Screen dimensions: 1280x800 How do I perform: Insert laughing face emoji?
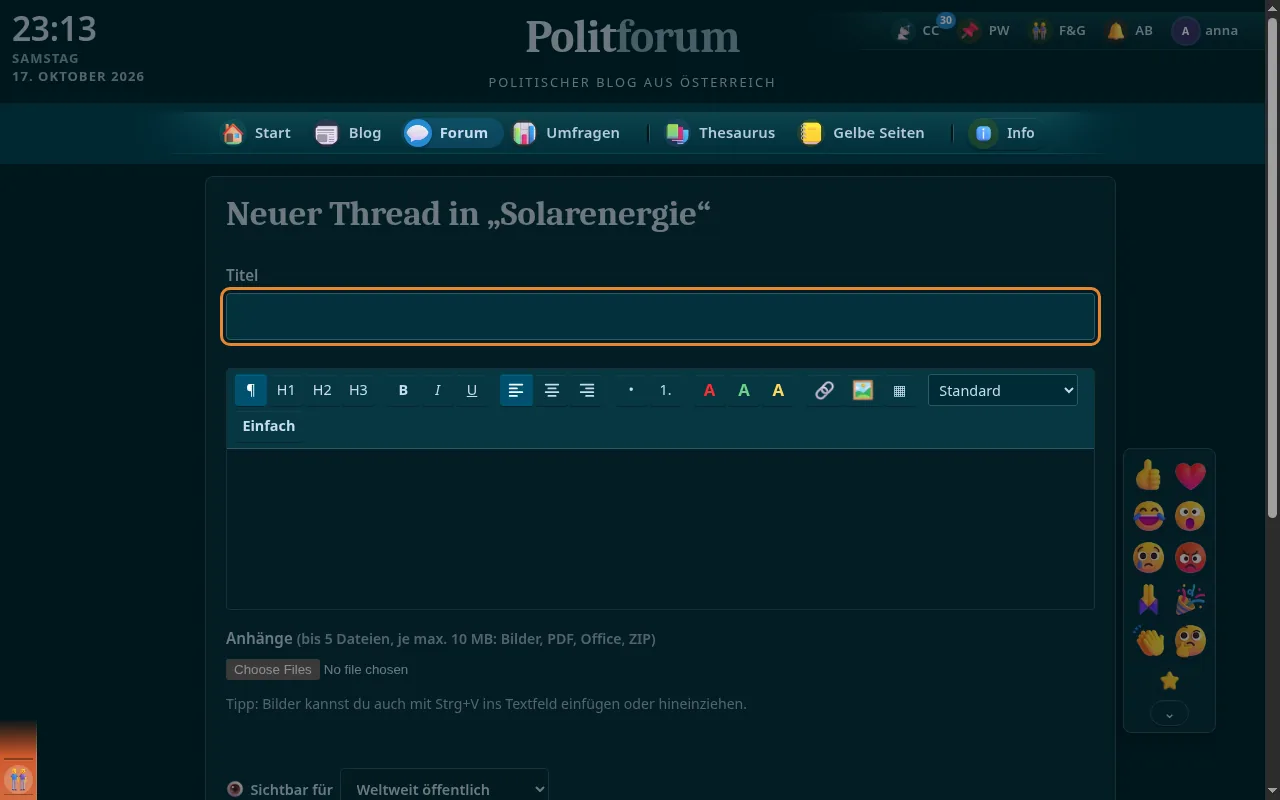[1149, 516]
